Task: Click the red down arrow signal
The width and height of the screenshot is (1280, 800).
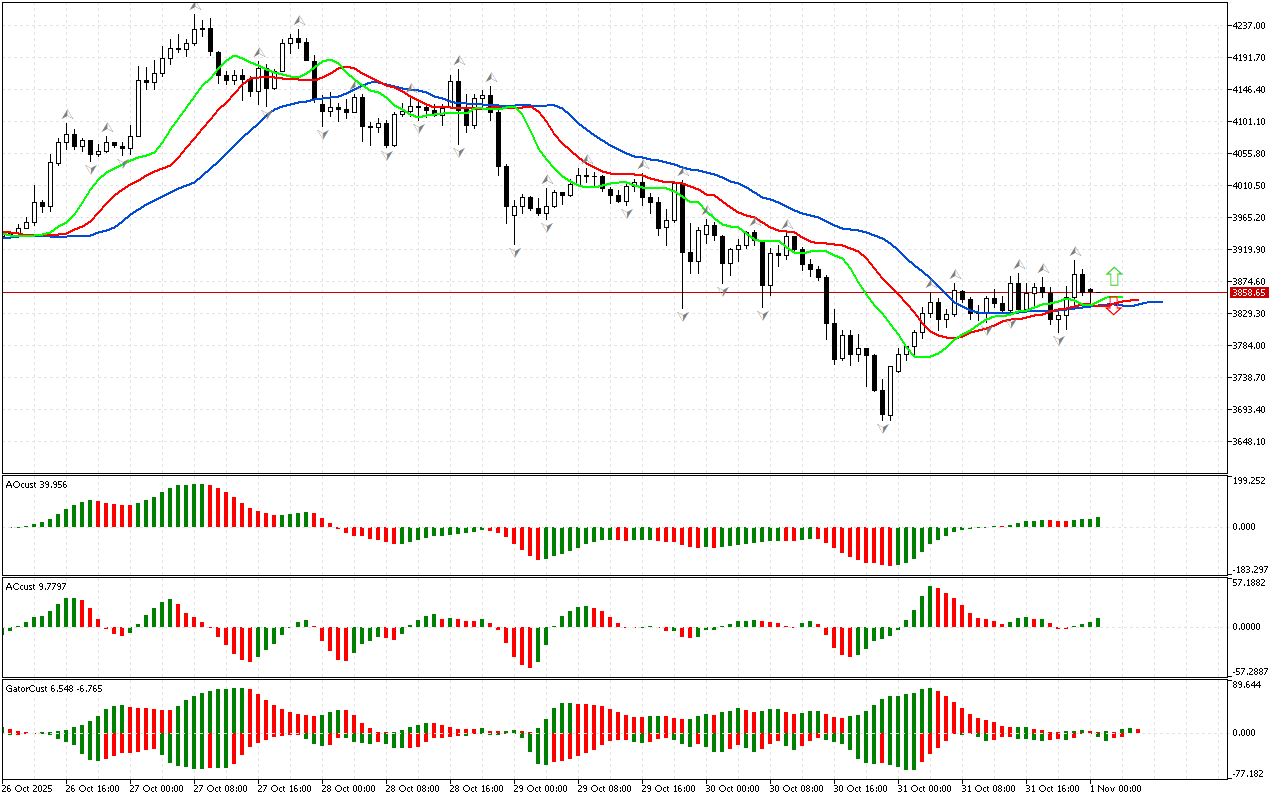Action: pos(1113,307)
